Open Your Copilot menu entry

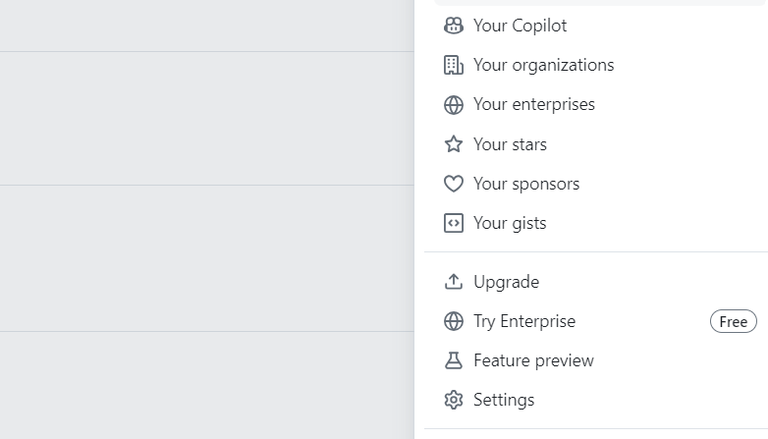point(520,26)
